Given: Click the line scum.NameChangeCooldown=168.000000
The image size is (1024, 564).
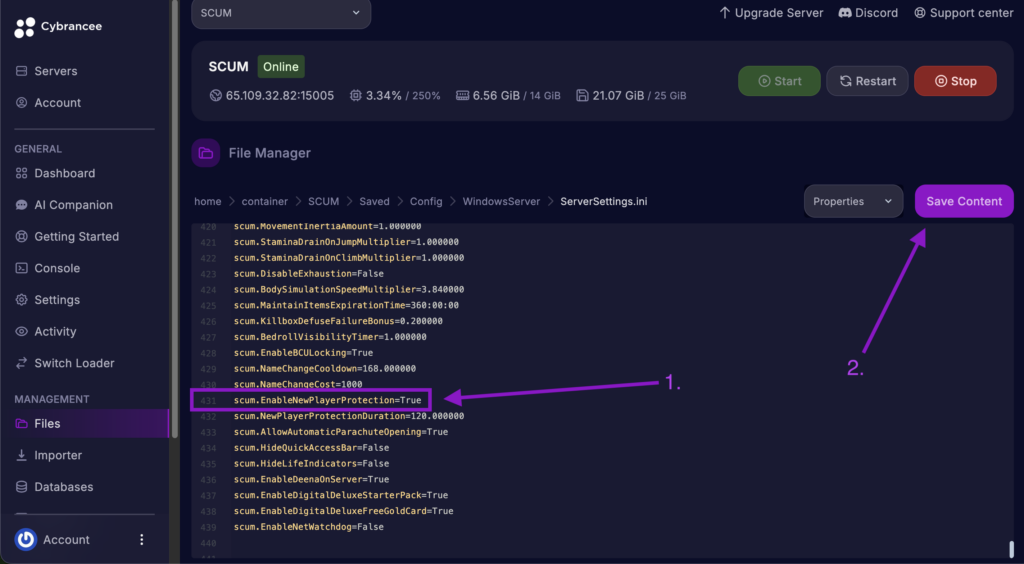Looking at the screenshot, I should pyautogui.click(x=325, y=368).
